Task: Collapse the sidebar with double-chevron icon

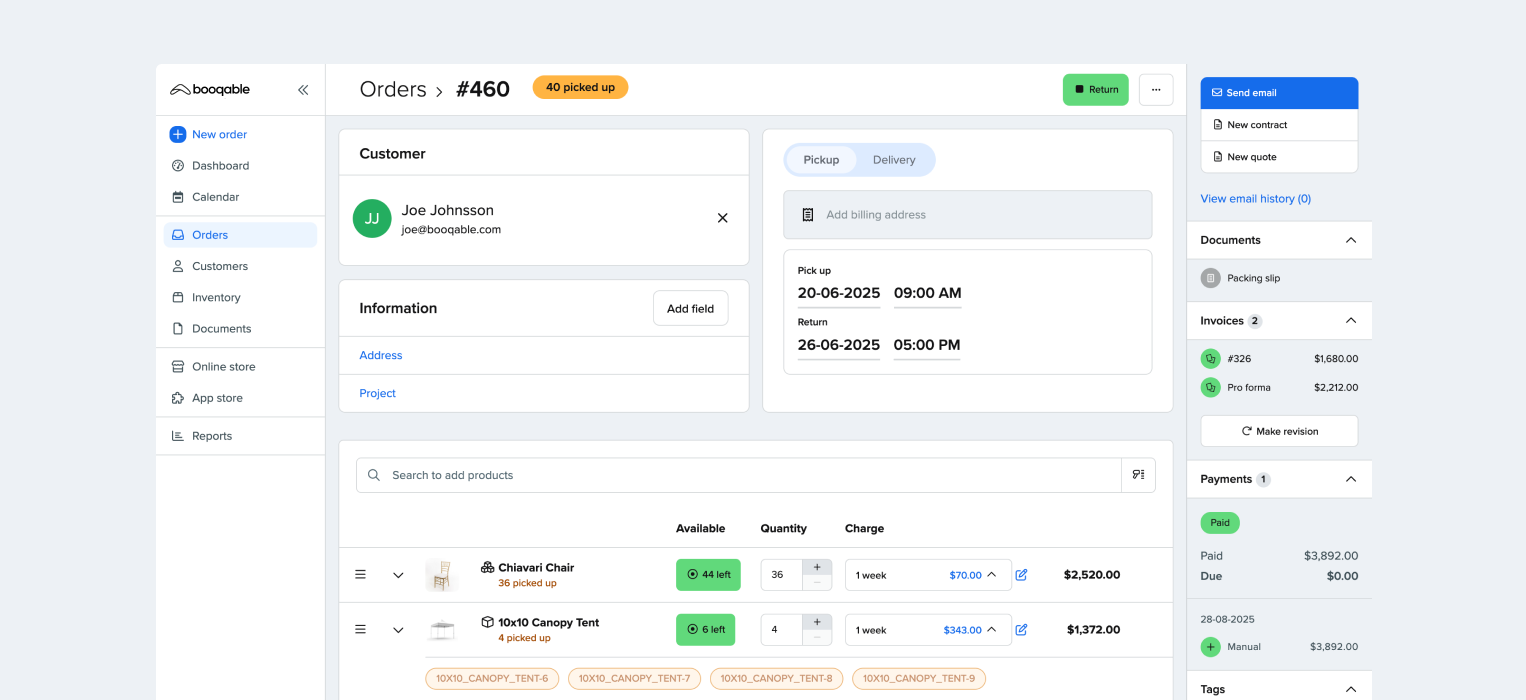Action: [x=303, y=90]
